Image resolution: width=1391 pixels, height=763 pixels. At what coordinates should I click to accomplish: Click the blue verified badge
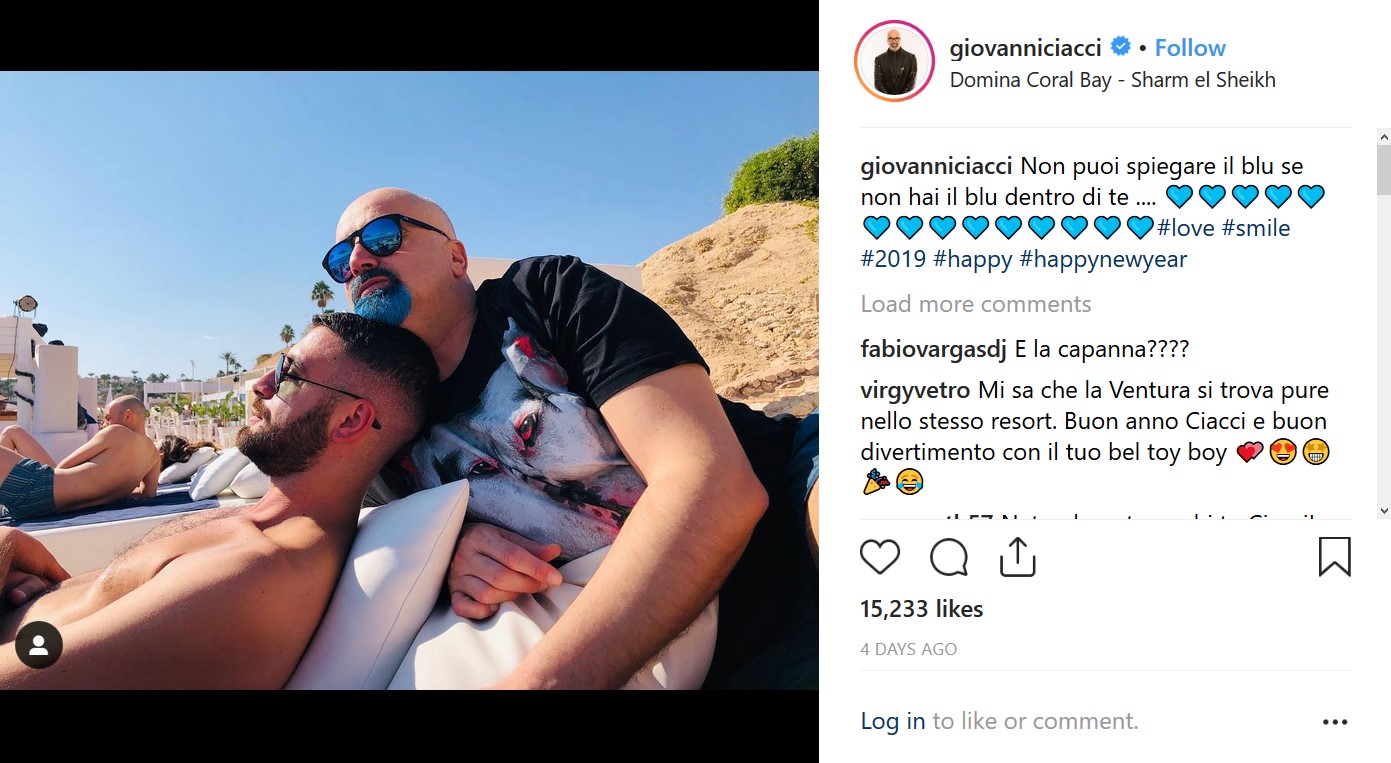tap(1121, 47)
